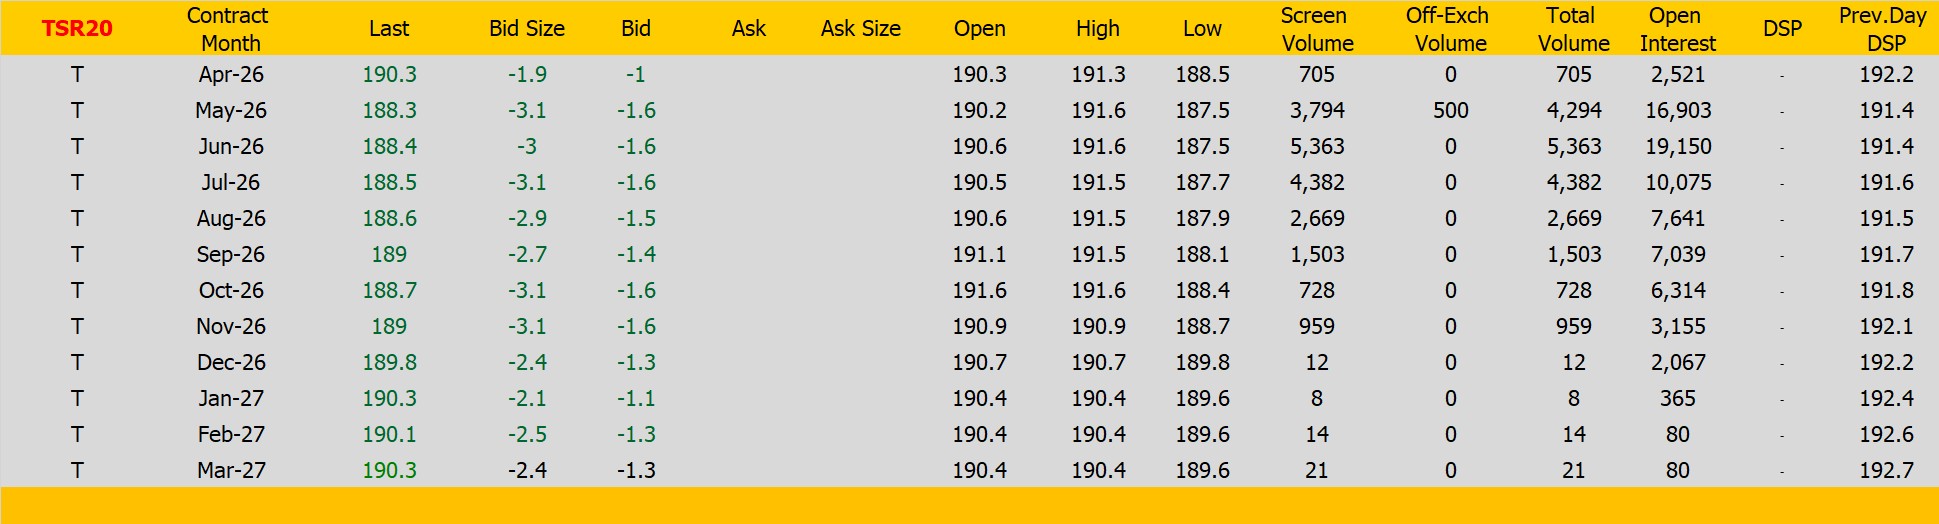Click the TSR20 header label
The image size is (1939, 524).
tap(77, 29)
